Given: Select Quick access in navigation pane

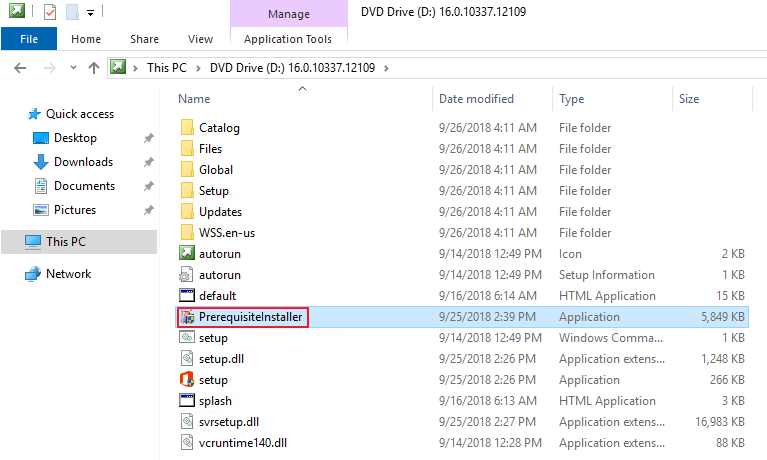Looking at the screenshot, I should [80, 114].
